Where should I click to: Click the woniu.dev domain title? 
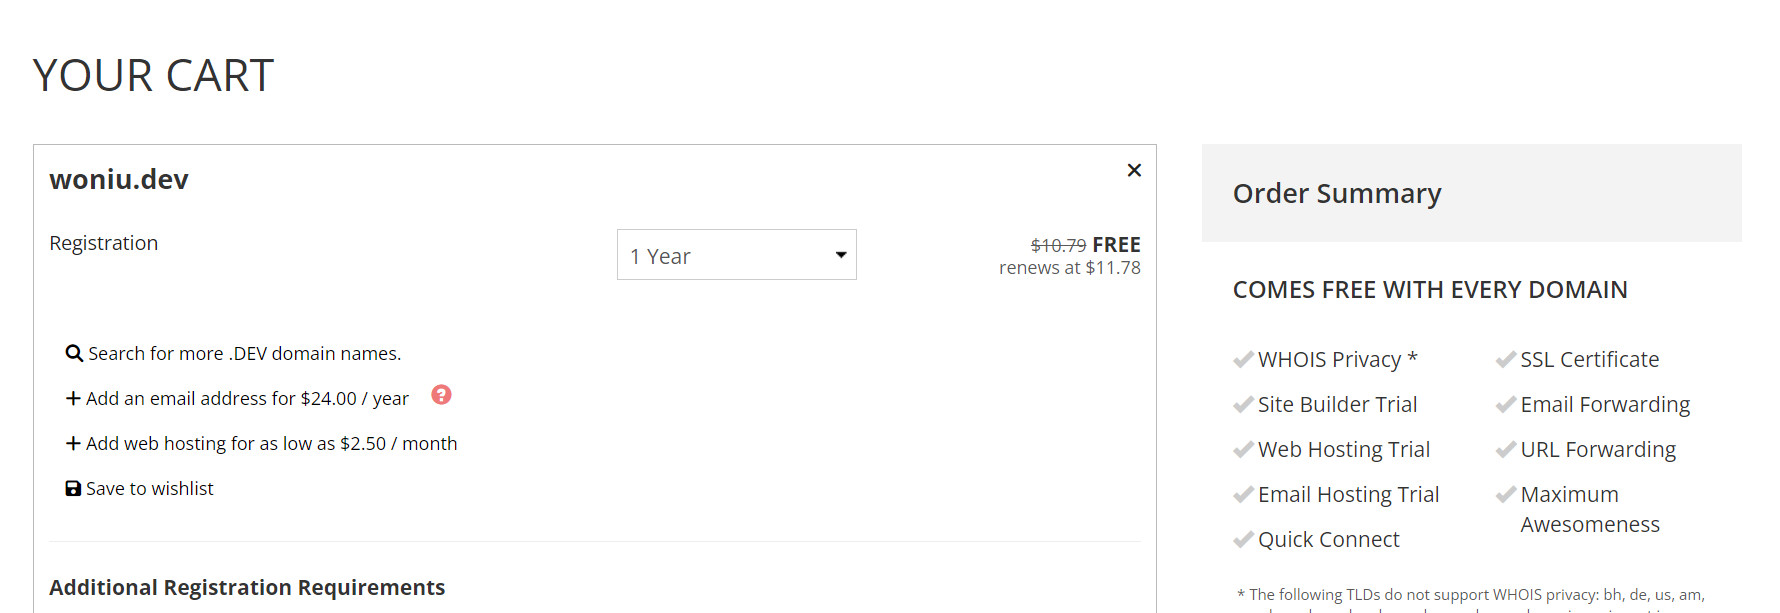point(119,180)
